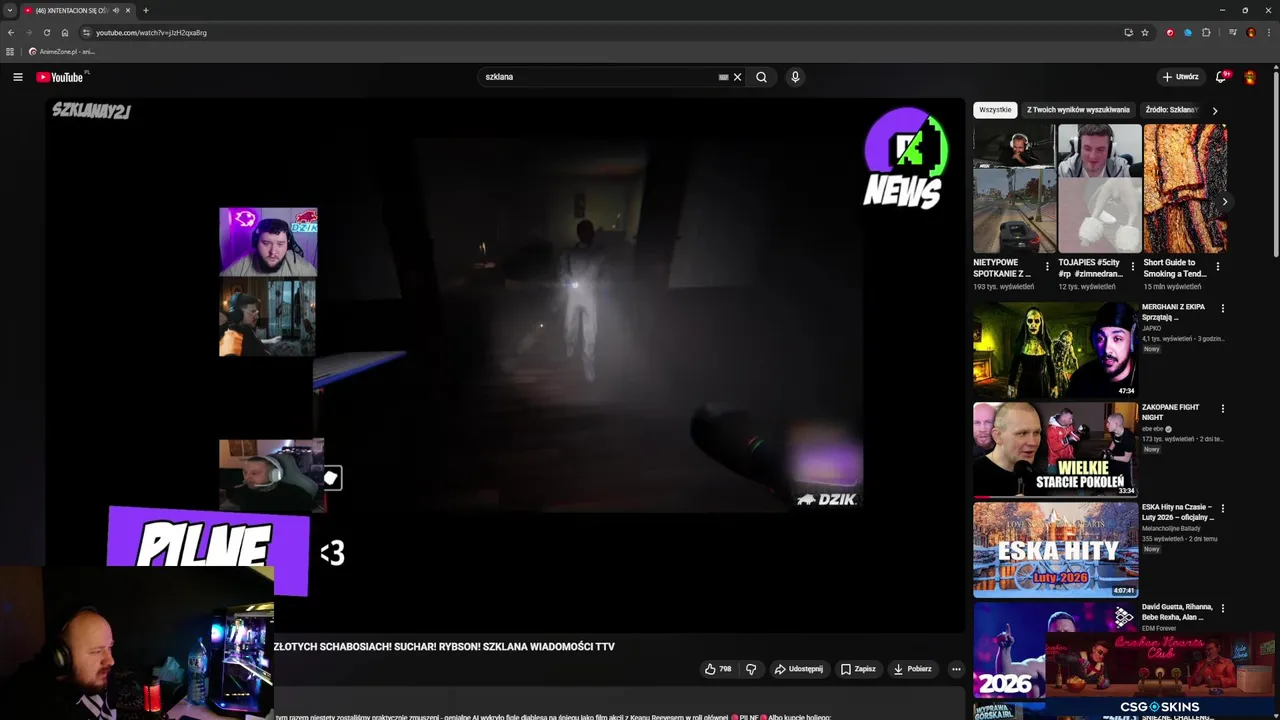Click the Udostępnij share button
The image size is (1280, 720).
click(x=799, y=669)
